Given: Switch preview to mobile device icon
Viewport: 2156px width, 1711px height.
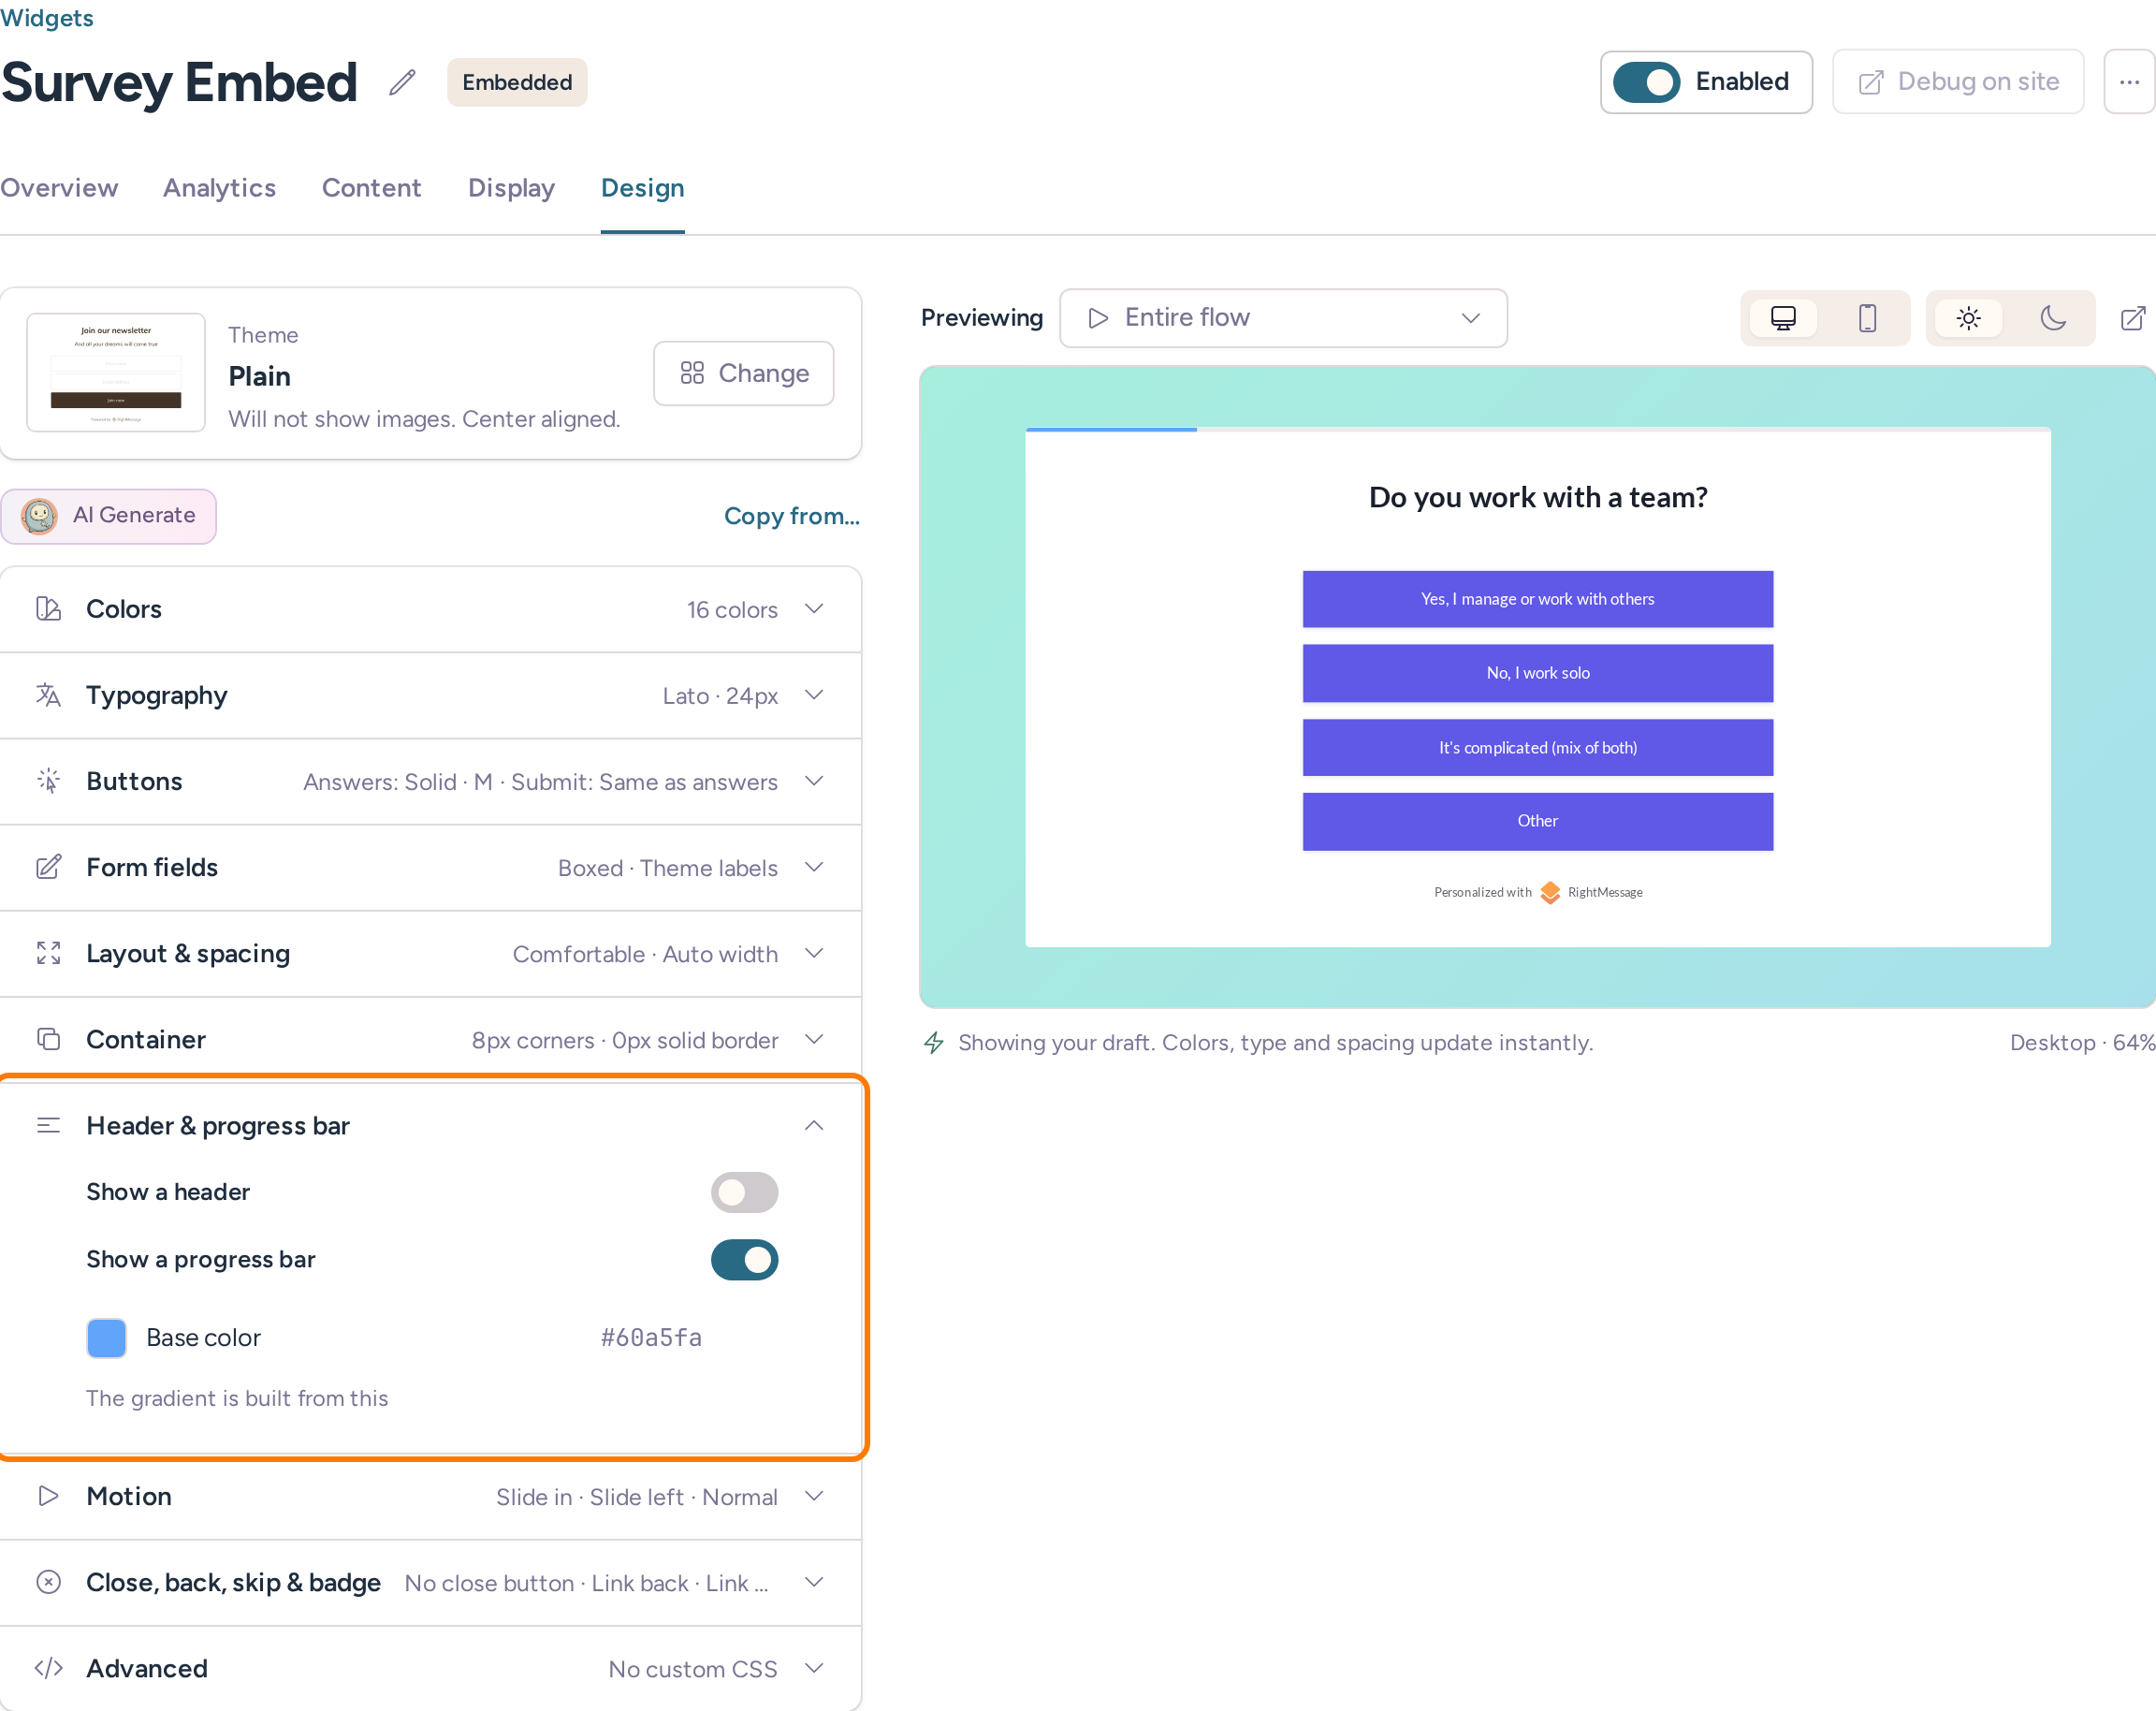Looking at the screenshot, I should [x=1867, y=318].
